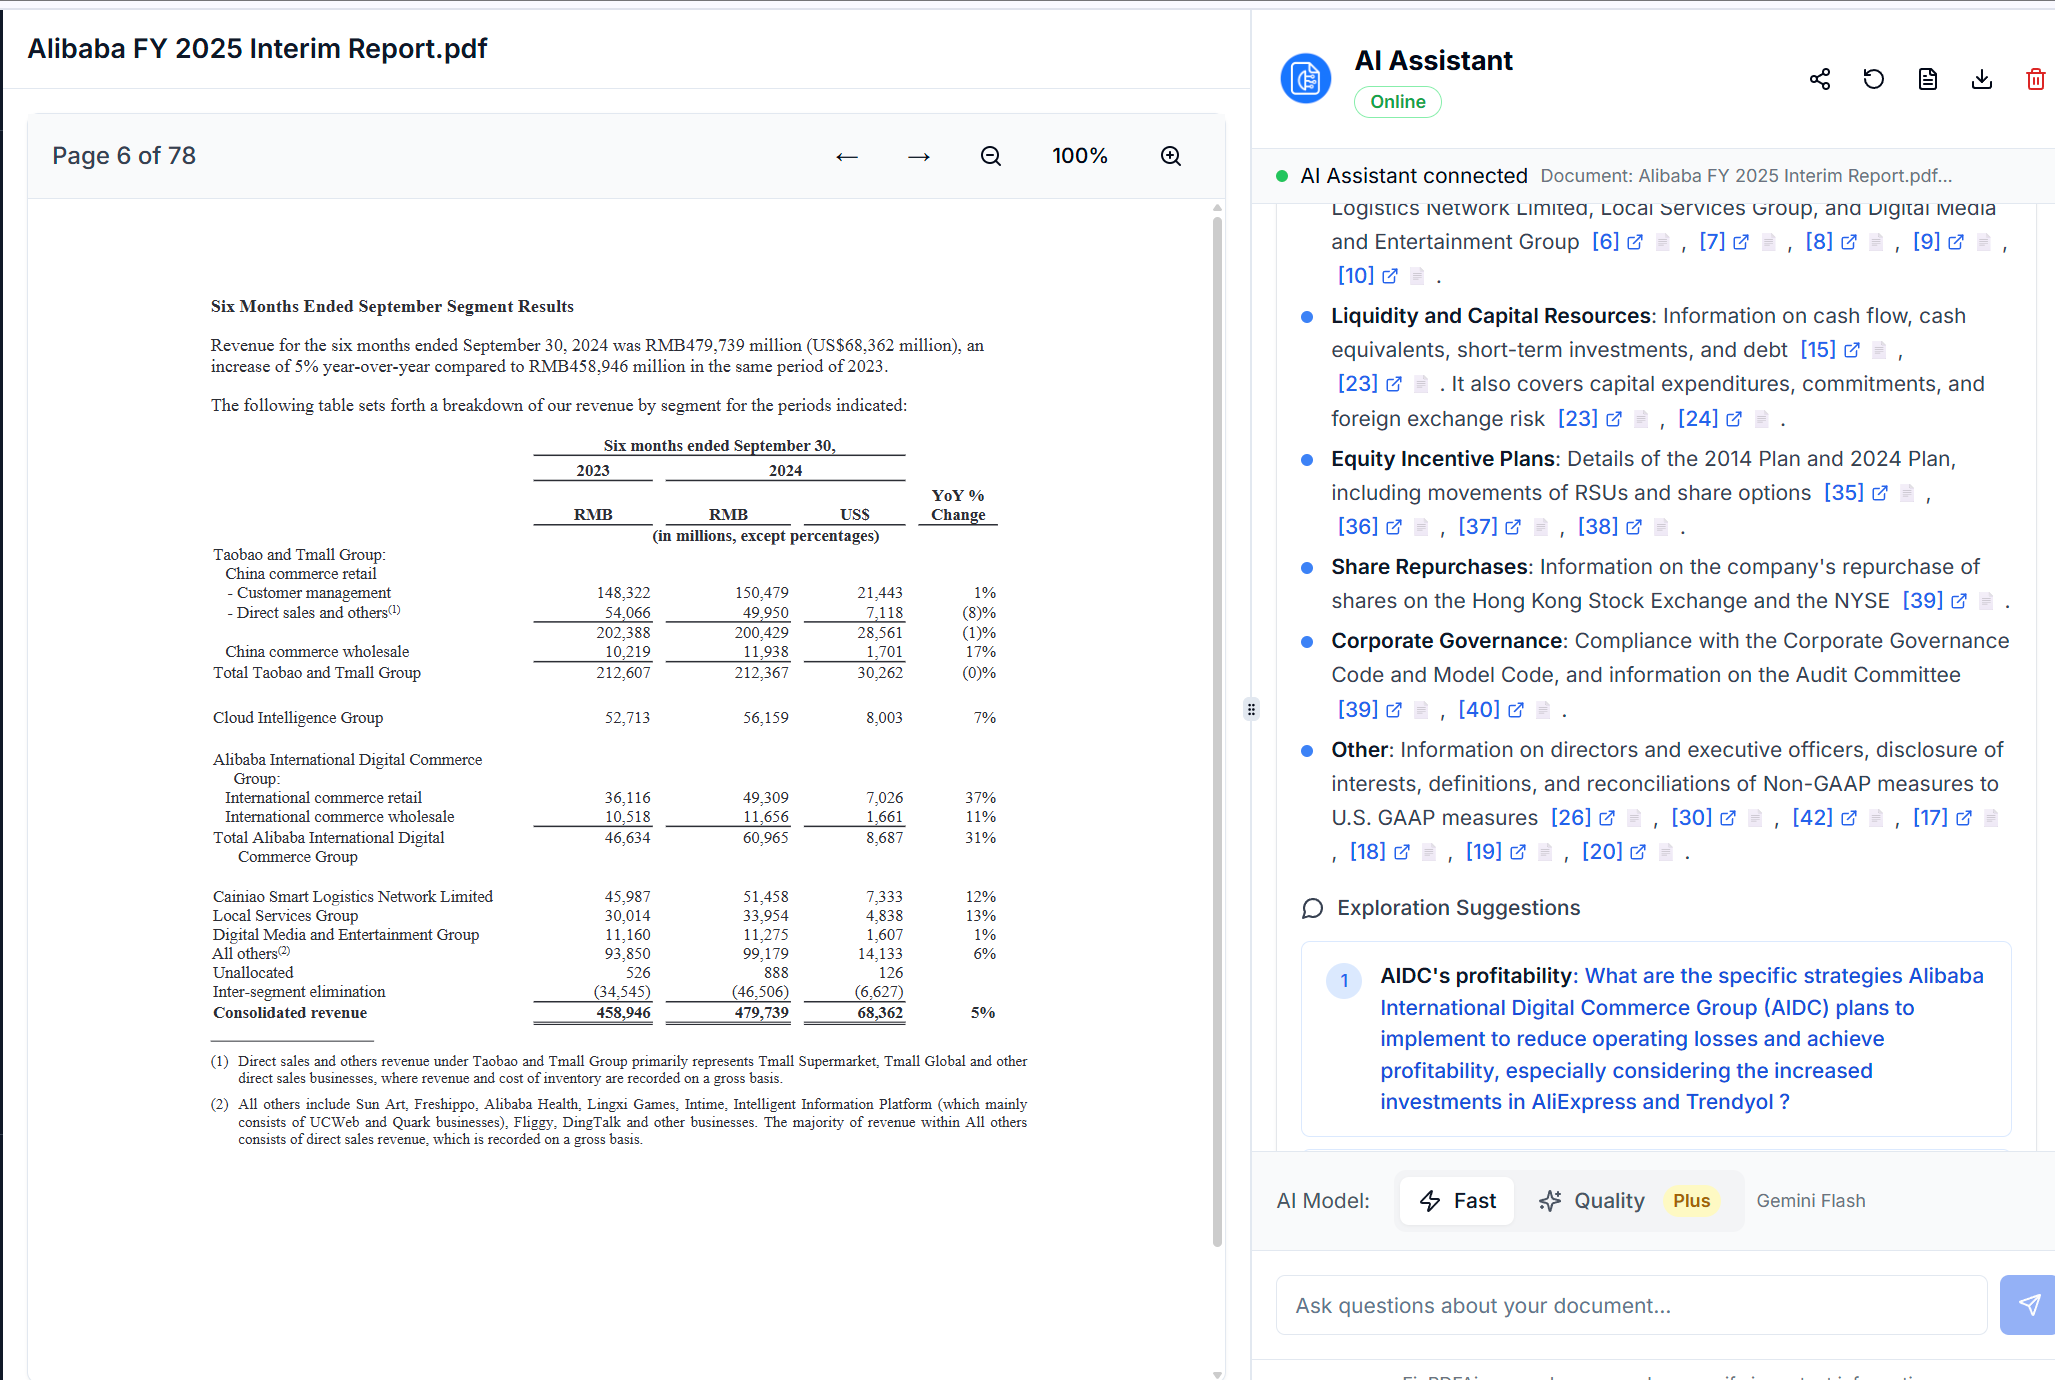The height and width of the screenshot is (1380, 2055).
Task: Click the AI Assistant blue avatar icon
Action: coord(1306,78)
